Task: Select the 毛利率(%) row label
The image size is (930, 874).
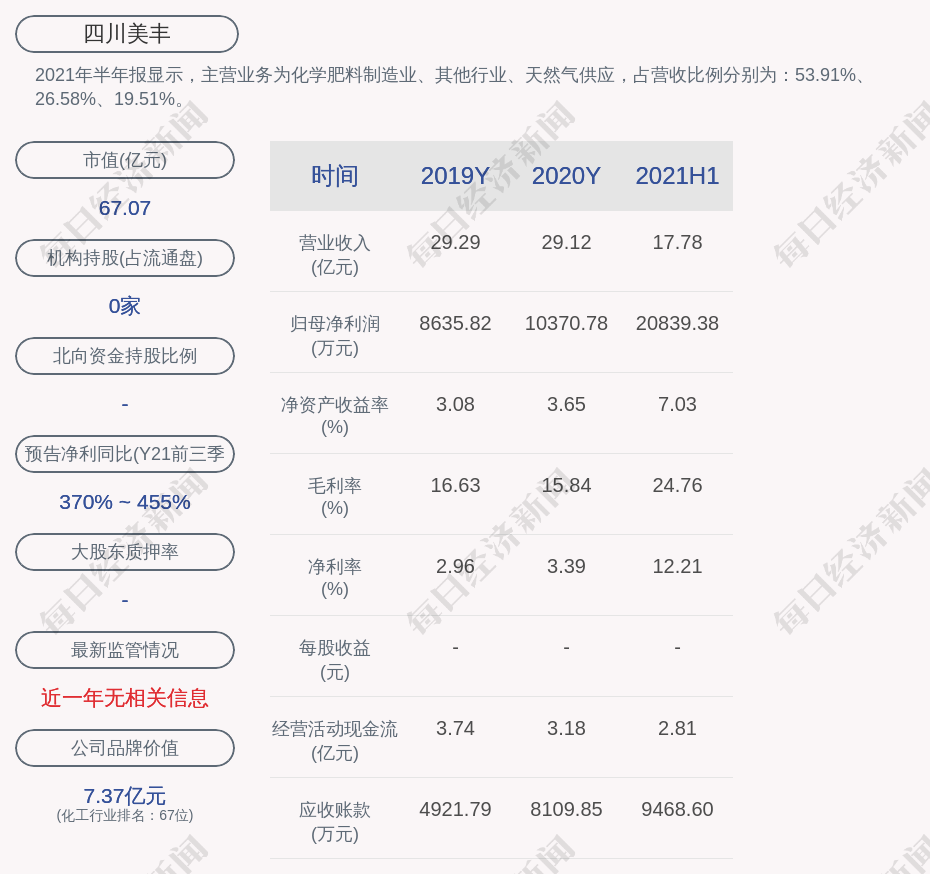Action: point(335,497)
